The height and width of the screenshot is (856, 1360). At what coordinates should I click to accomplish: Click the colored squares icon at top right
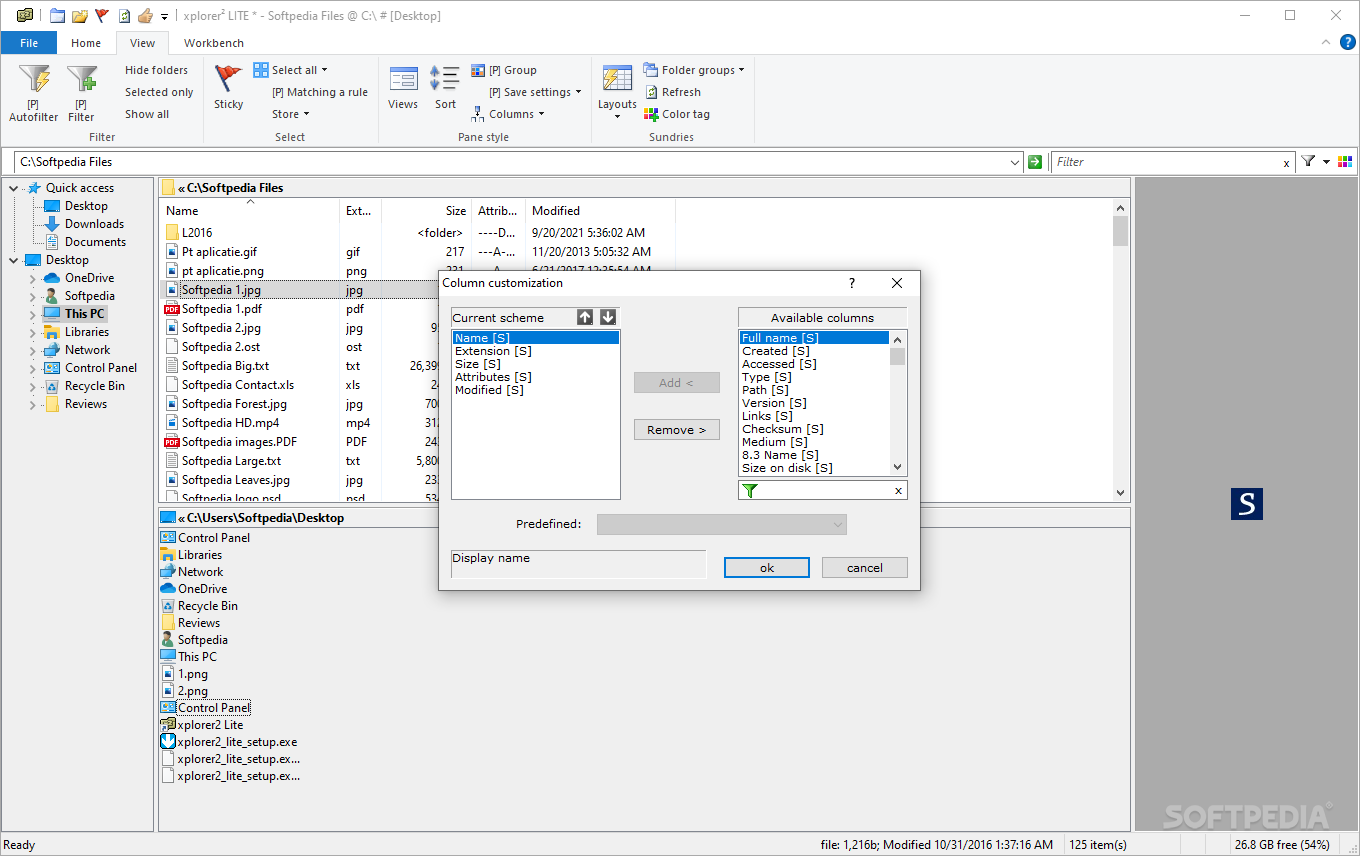click(x=1345, y=162)
